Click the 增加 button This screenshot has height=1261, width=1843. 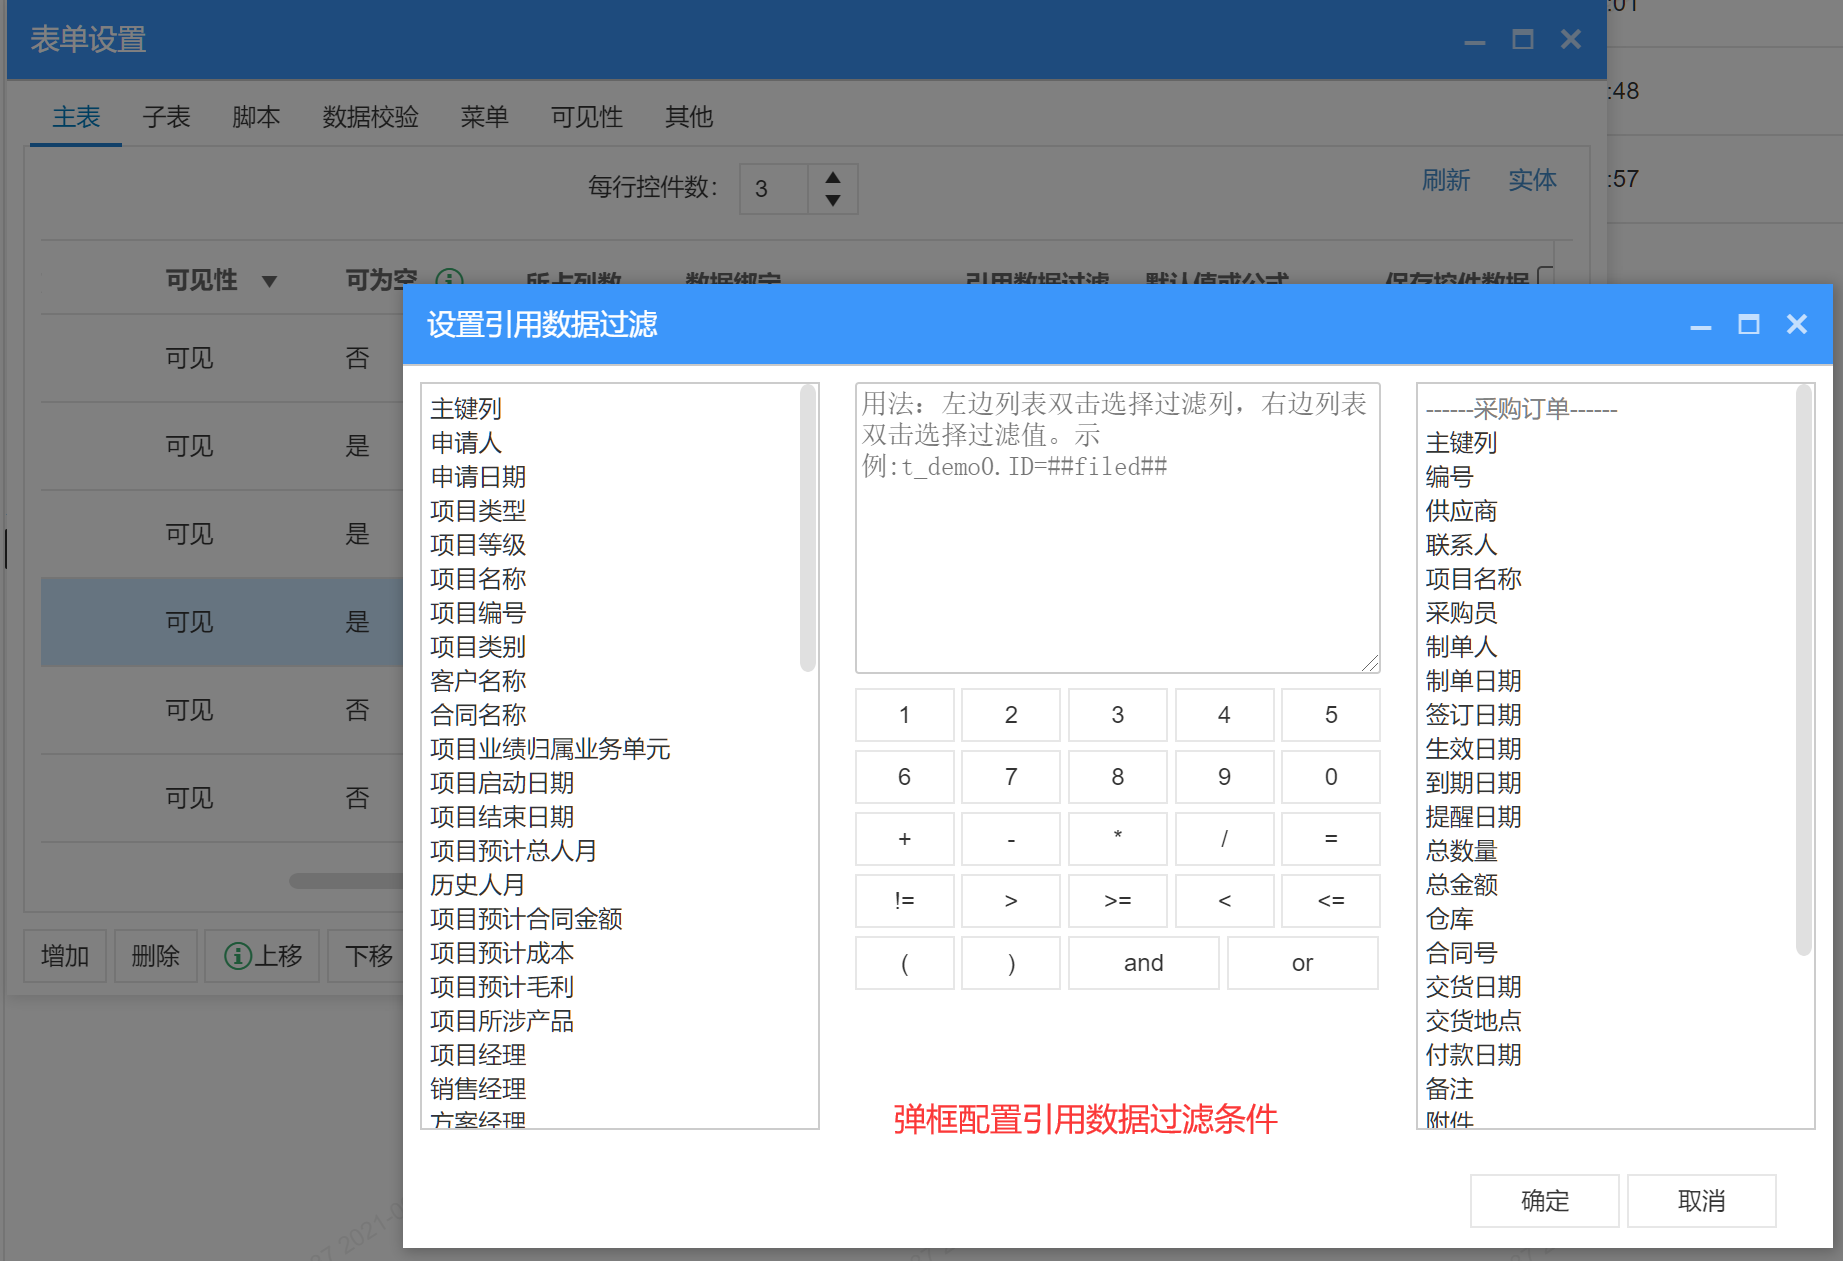[x=65, y=956]
